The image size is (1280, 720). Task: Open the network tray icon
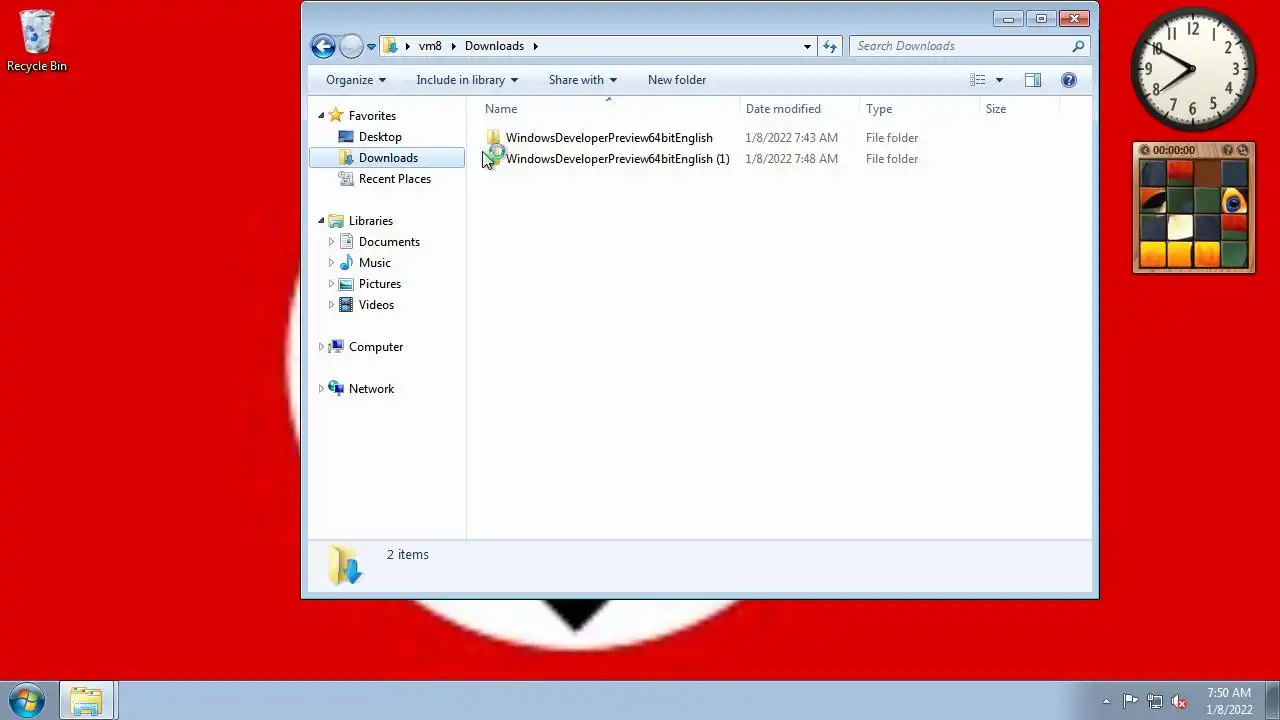pos(1155,702)
